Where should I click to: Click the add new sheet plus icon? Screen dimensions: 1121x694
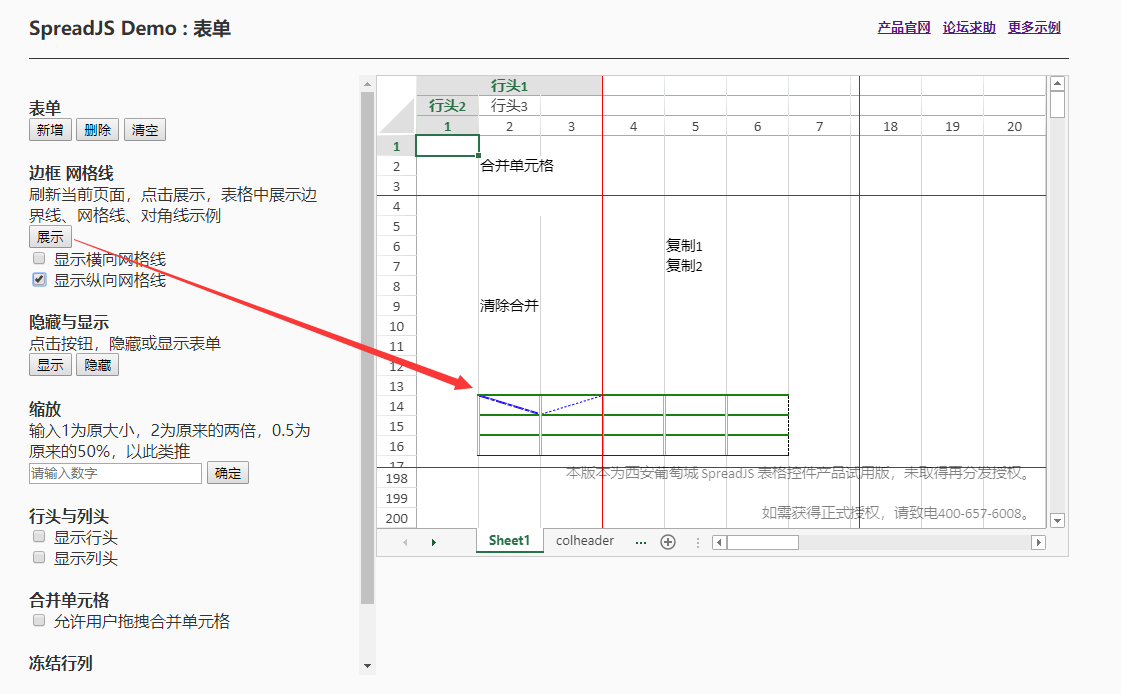click(668, 542)
